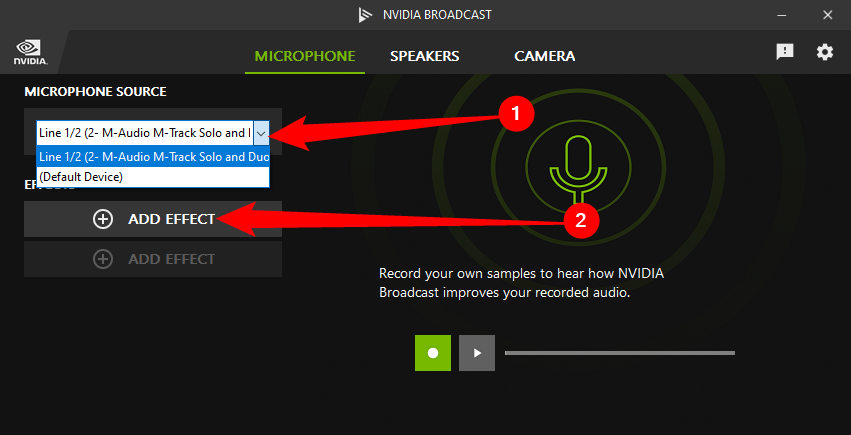This screenshot has width=851, height=435.
Task: Play back the recorded sample
Action: tap(477, 353)
